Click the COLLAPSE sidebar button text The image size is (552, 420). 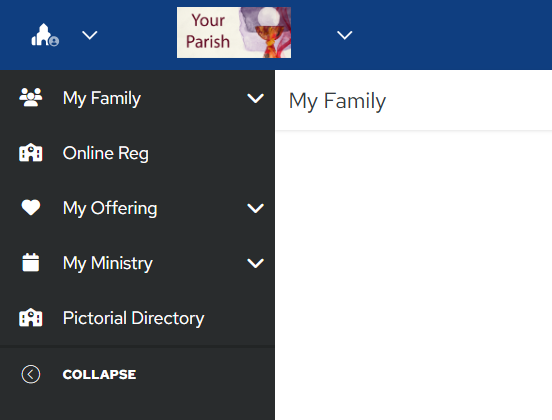coord(99,375)
